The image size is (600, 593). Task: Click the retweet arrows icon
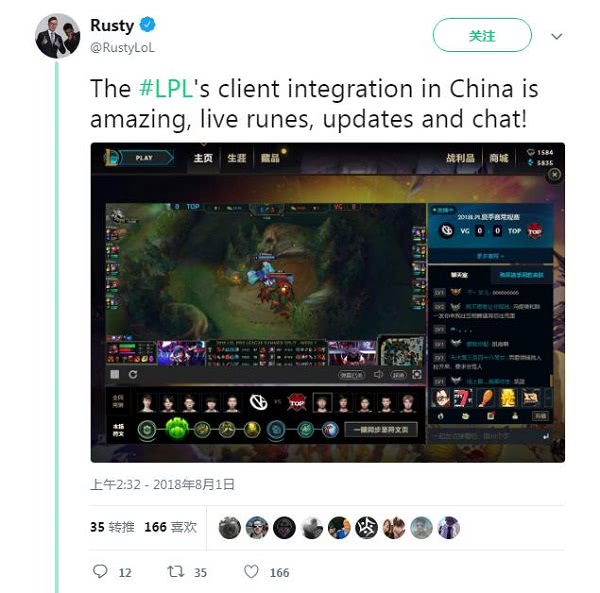[176, 571]
